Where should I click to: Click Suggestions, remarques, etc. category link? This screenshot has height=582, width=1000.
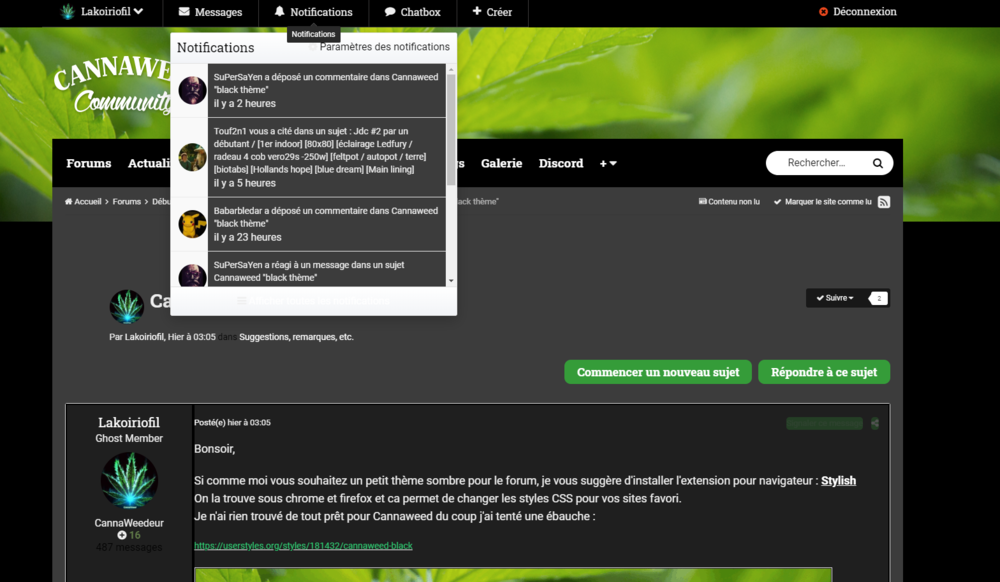pos(296,337)
